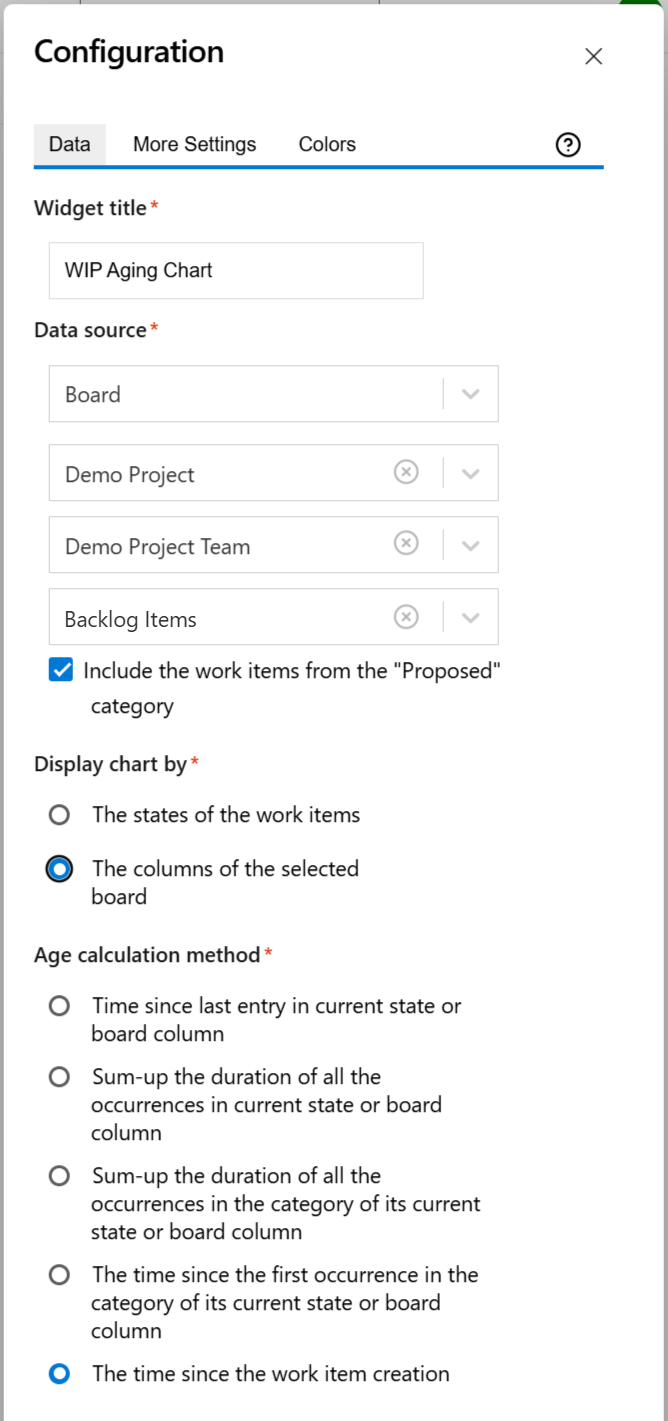668x1421 pixels.
Task: Expand the Demo Project dropdown arrow
Action: (x=471, y=473)
